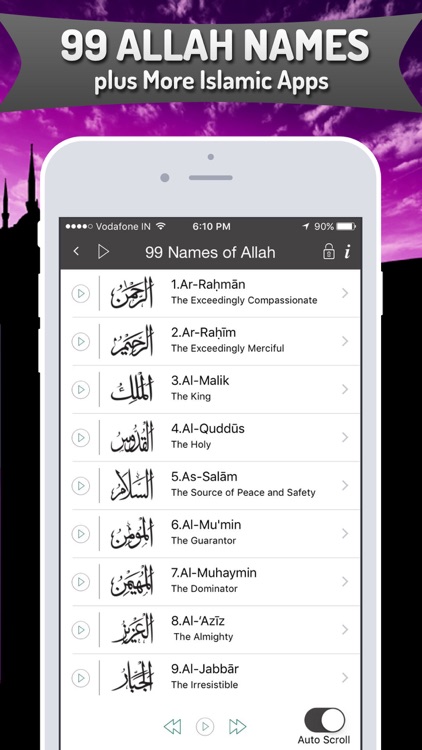Screen dimensions: 422x750
Task: Open details chevron for Al-Jabbār
Action: coord(345,678)
